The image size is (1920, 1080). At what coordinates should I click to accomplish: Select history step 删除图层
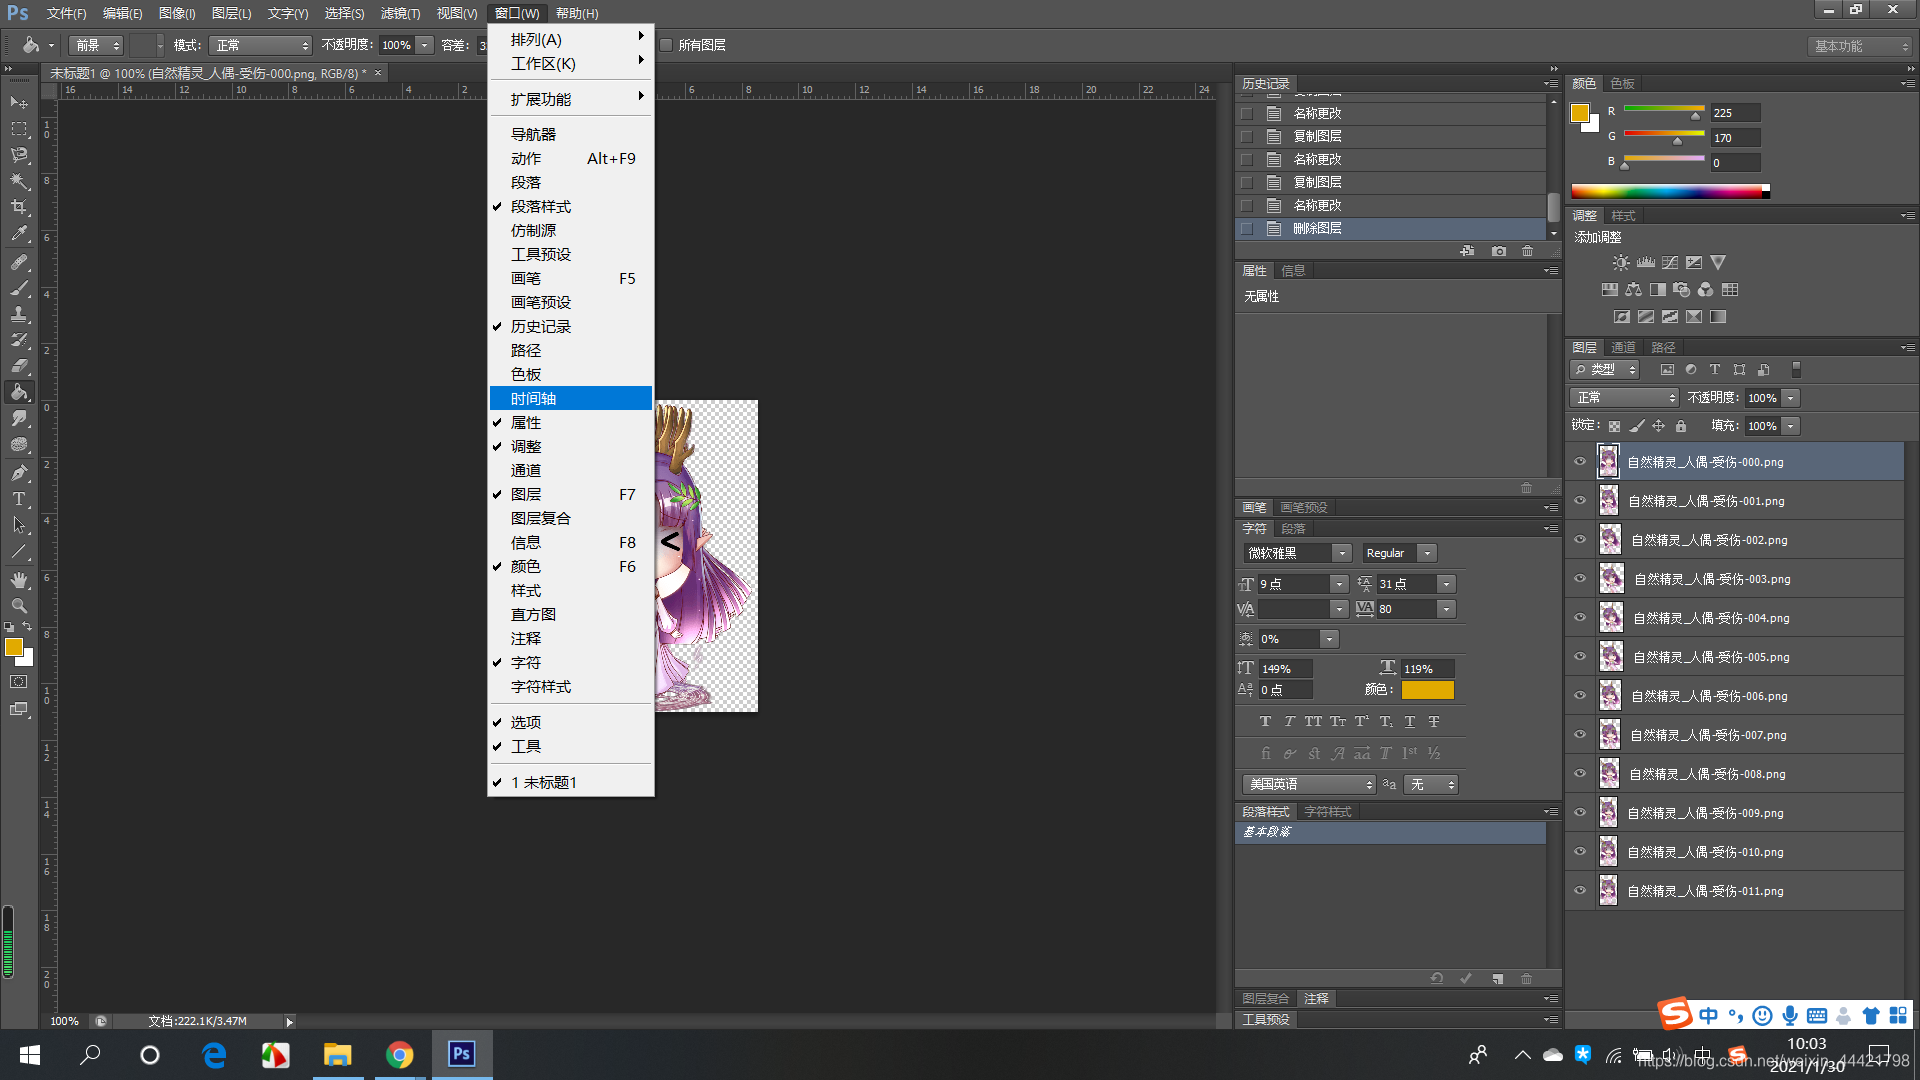(1317, 228)
